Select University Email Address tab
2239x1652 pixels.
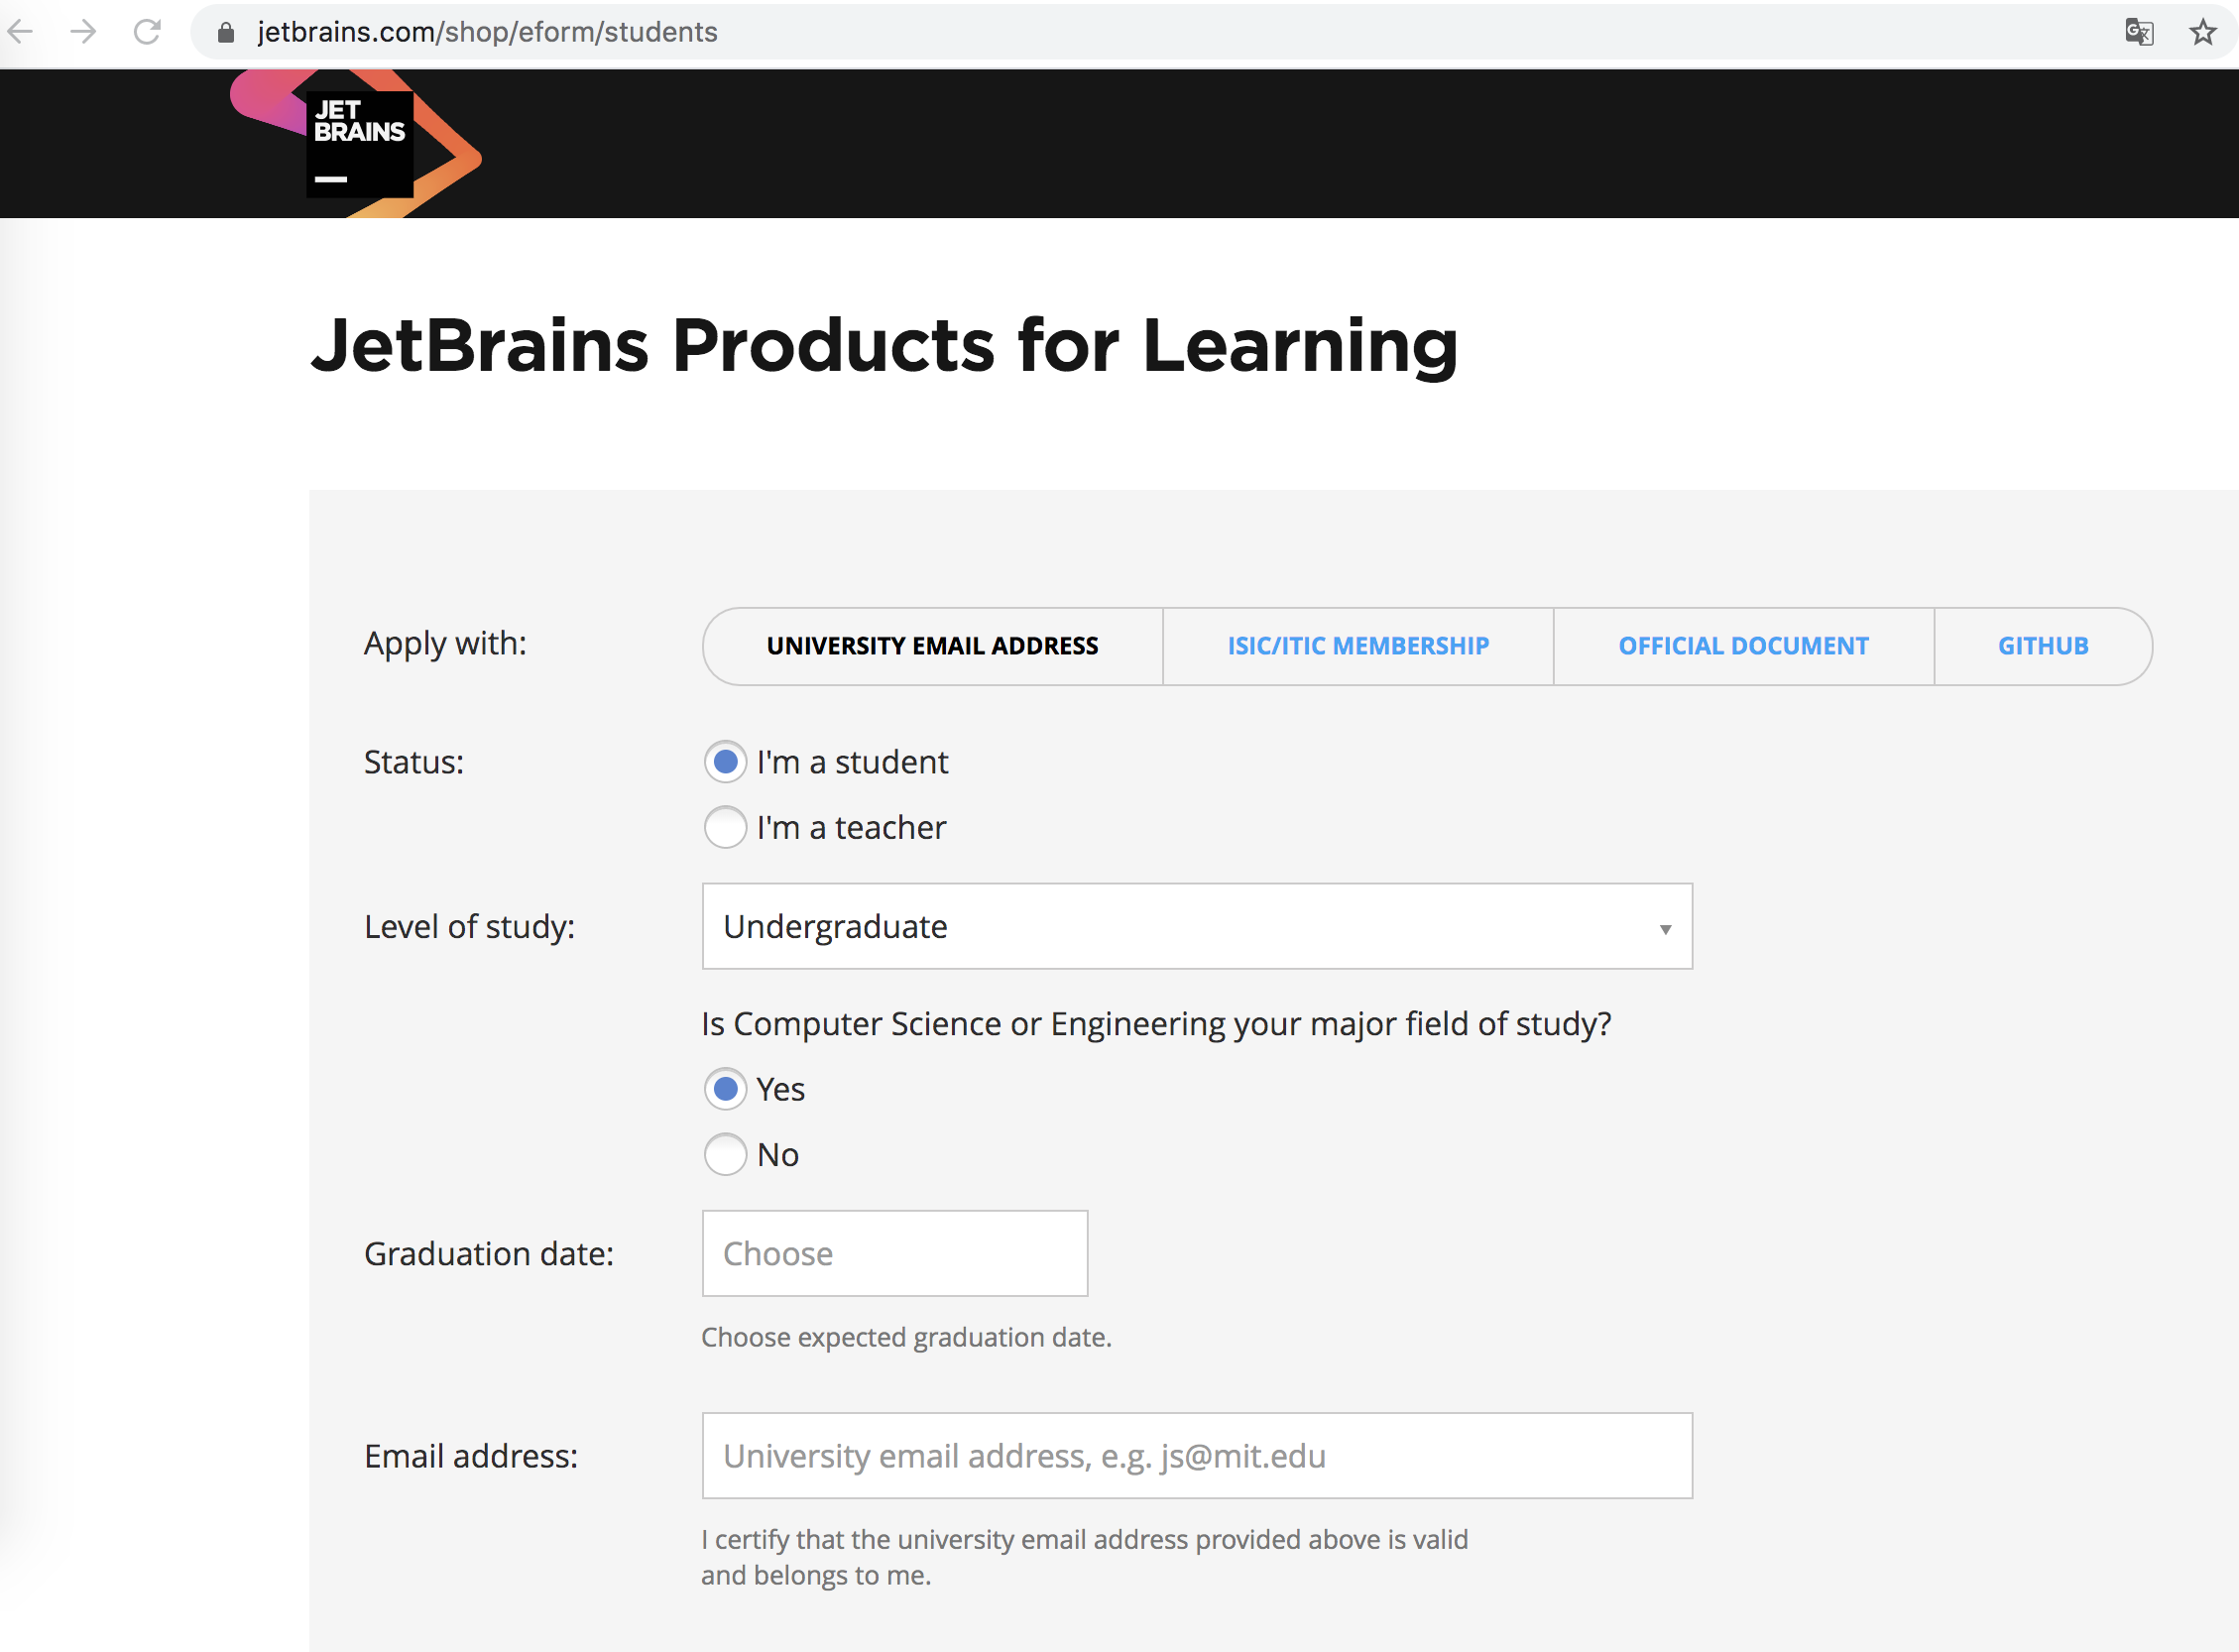[933, 646]
